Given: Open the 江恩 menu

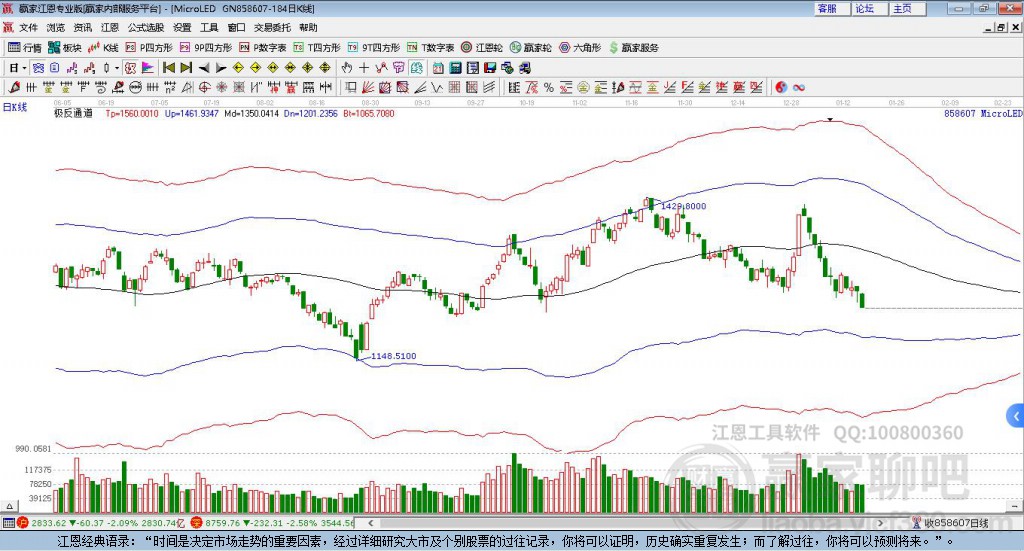Looking at the screenshot, I should [x=110, y=27].
